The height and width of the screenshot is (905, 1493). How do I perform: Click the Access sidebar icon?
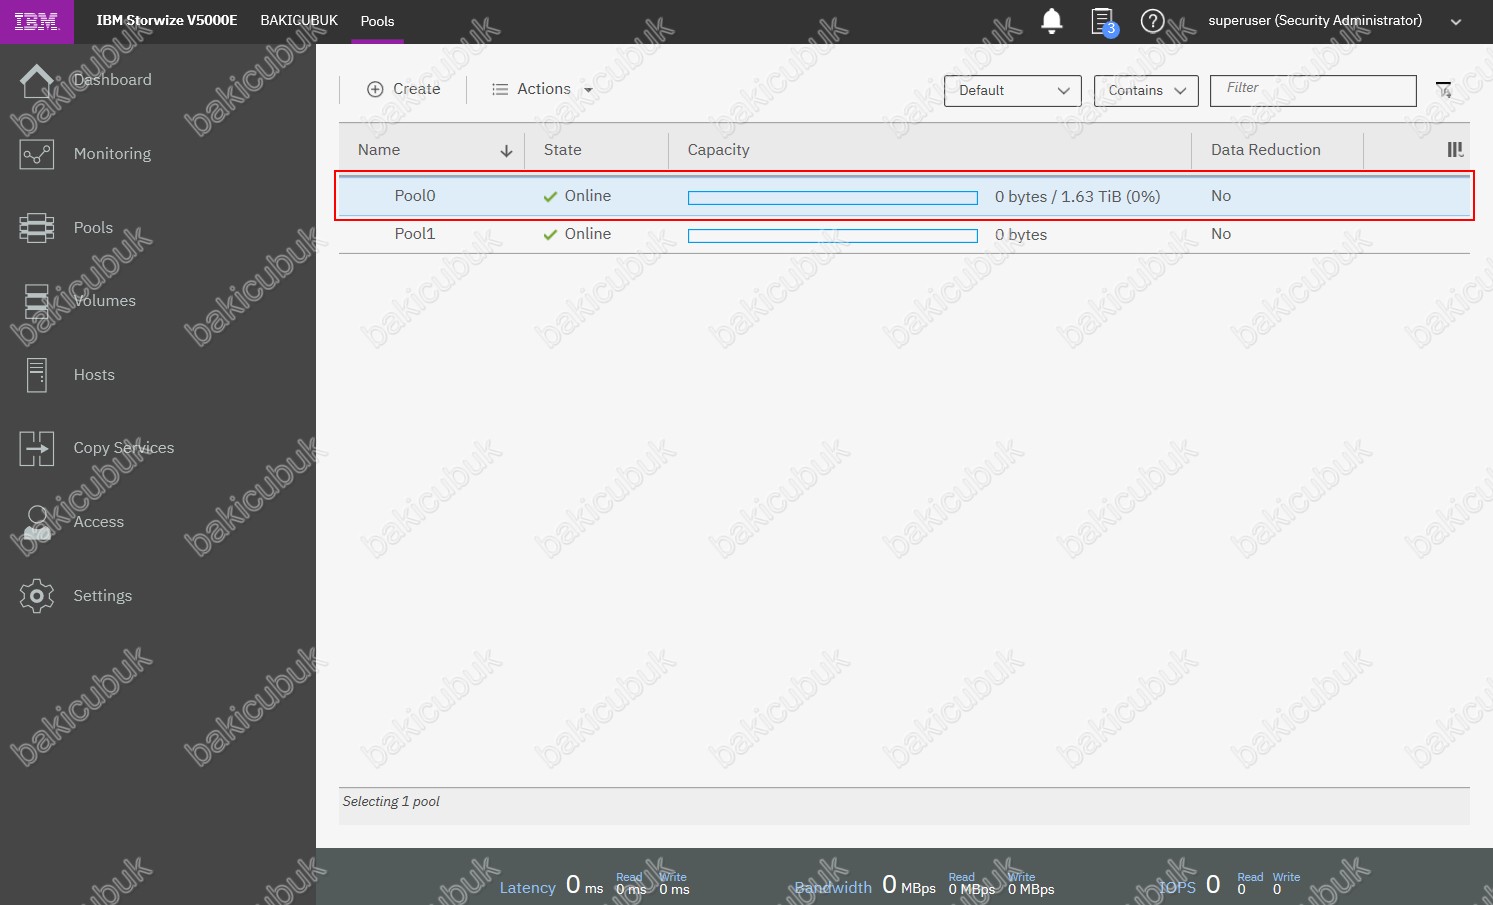click(x=37, y=522)
